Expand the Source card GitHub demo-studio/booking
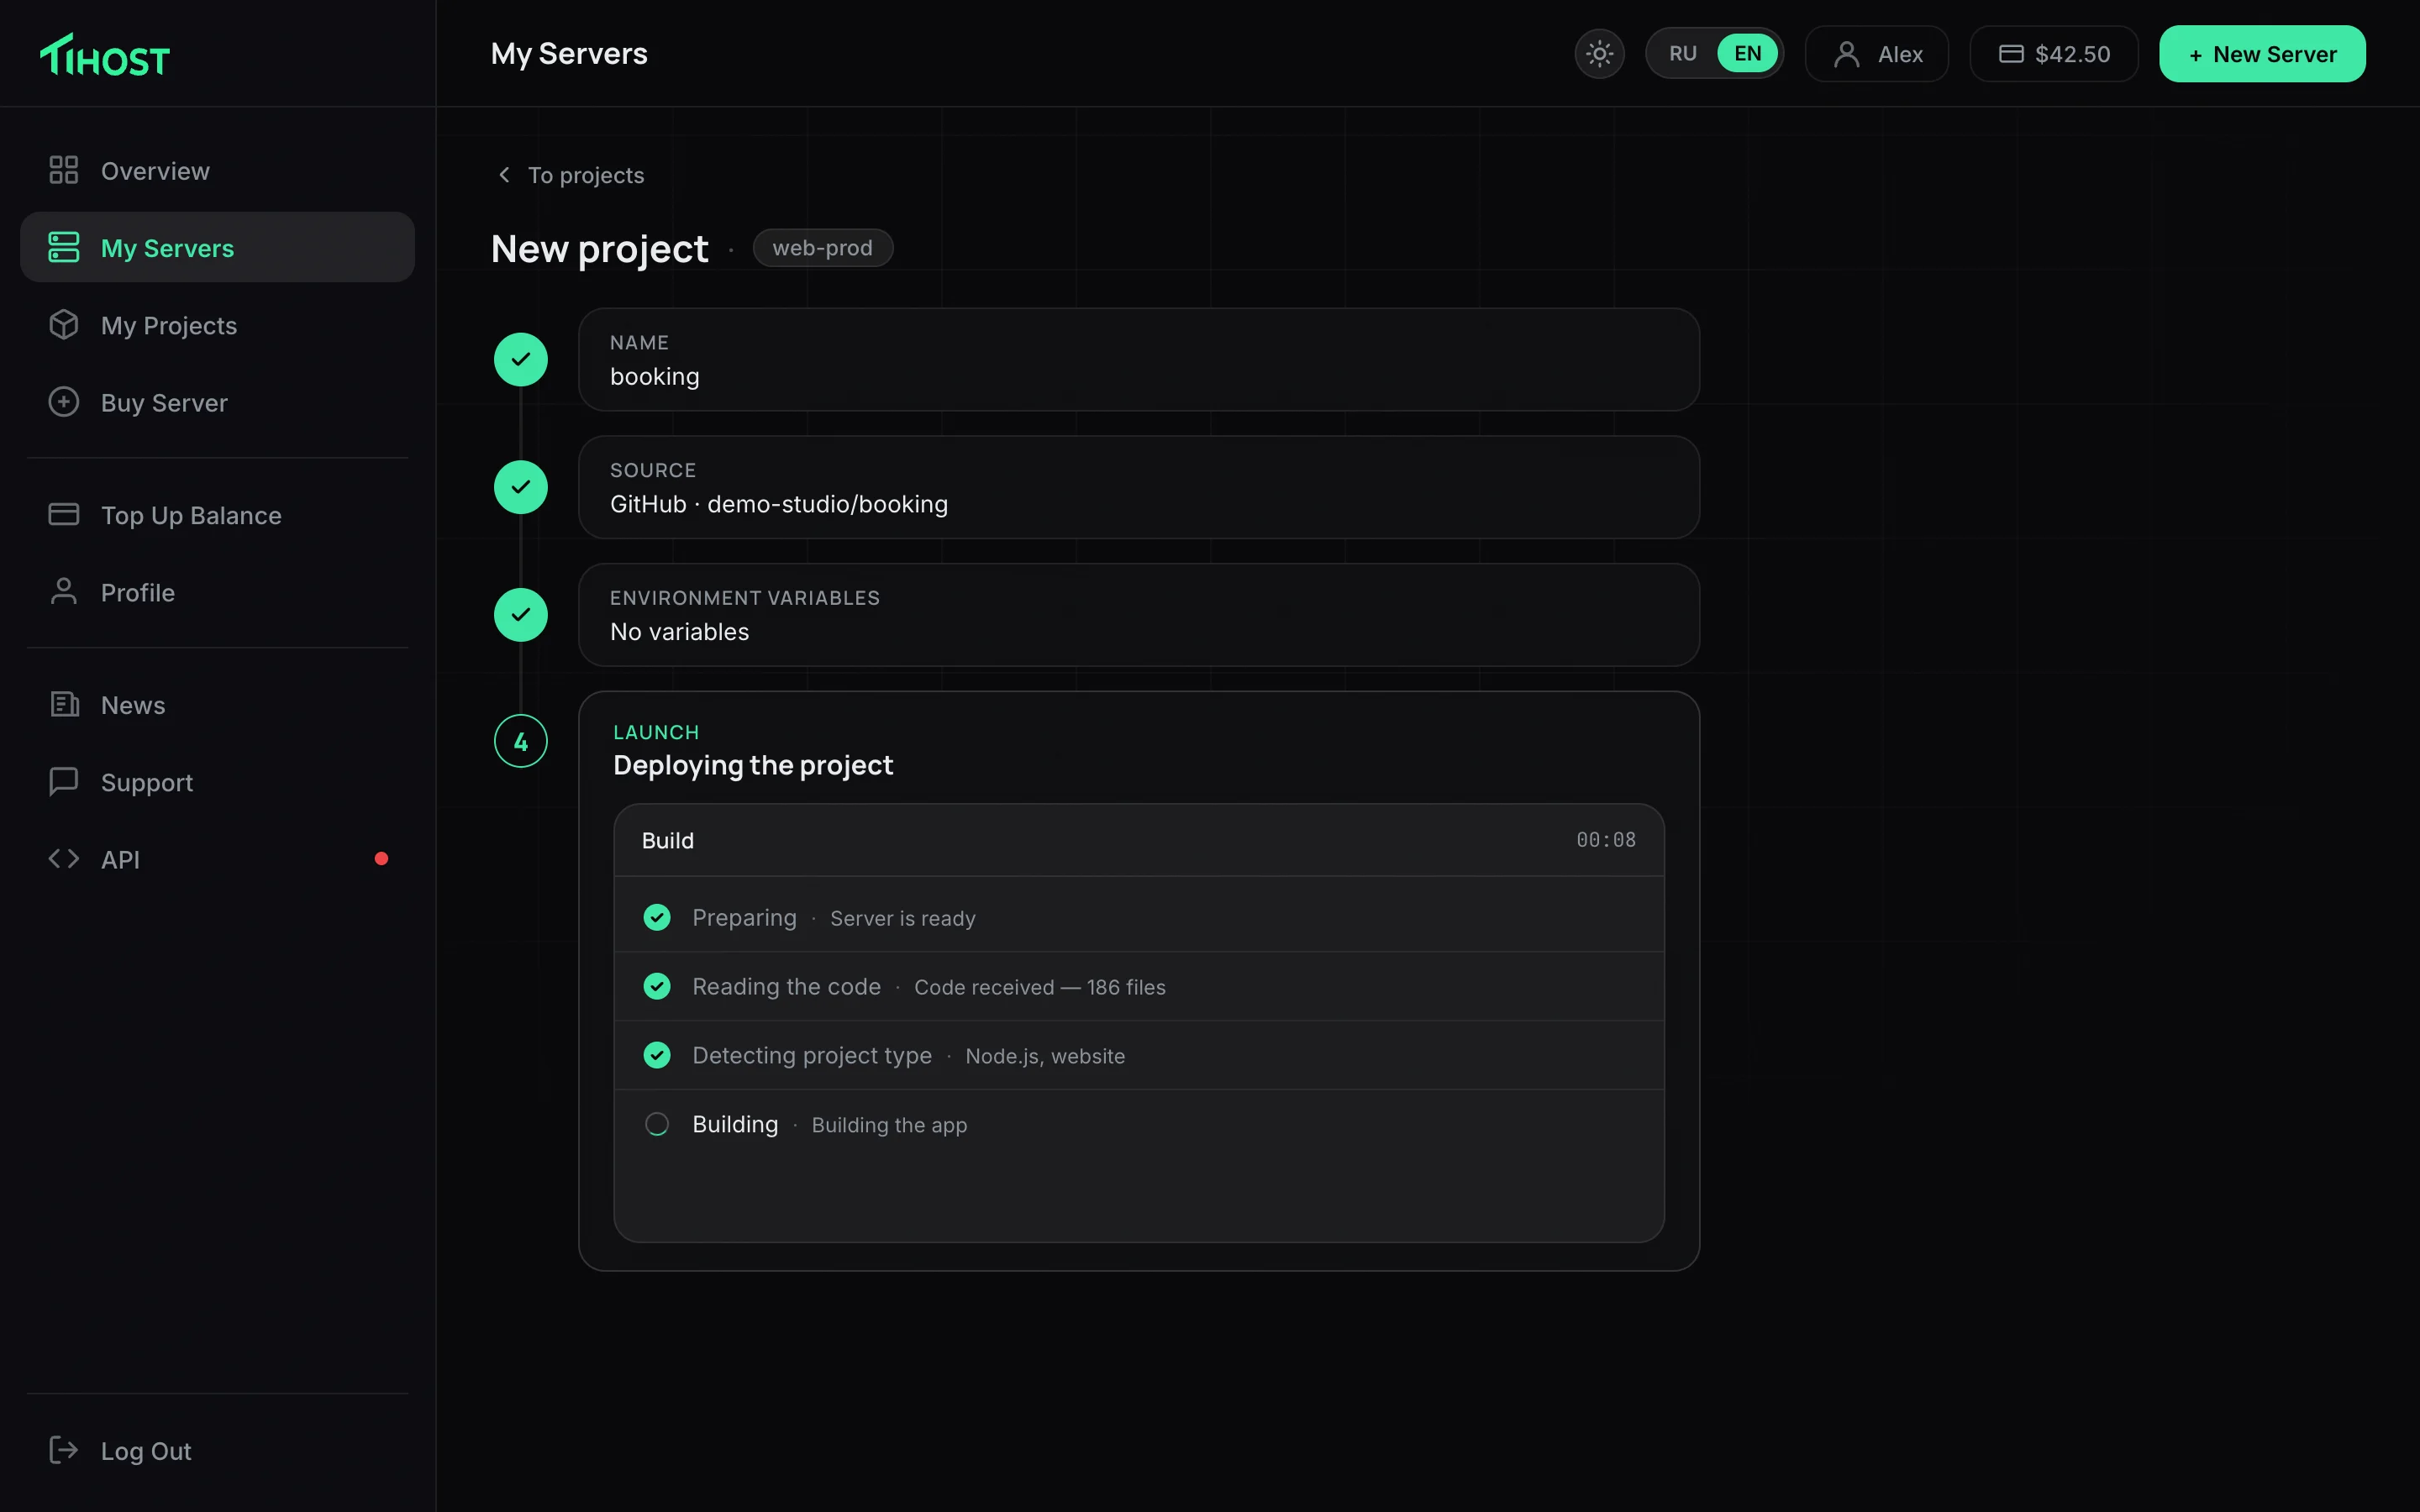The image size is (2420, 1512). click(x=1139, y=487)
